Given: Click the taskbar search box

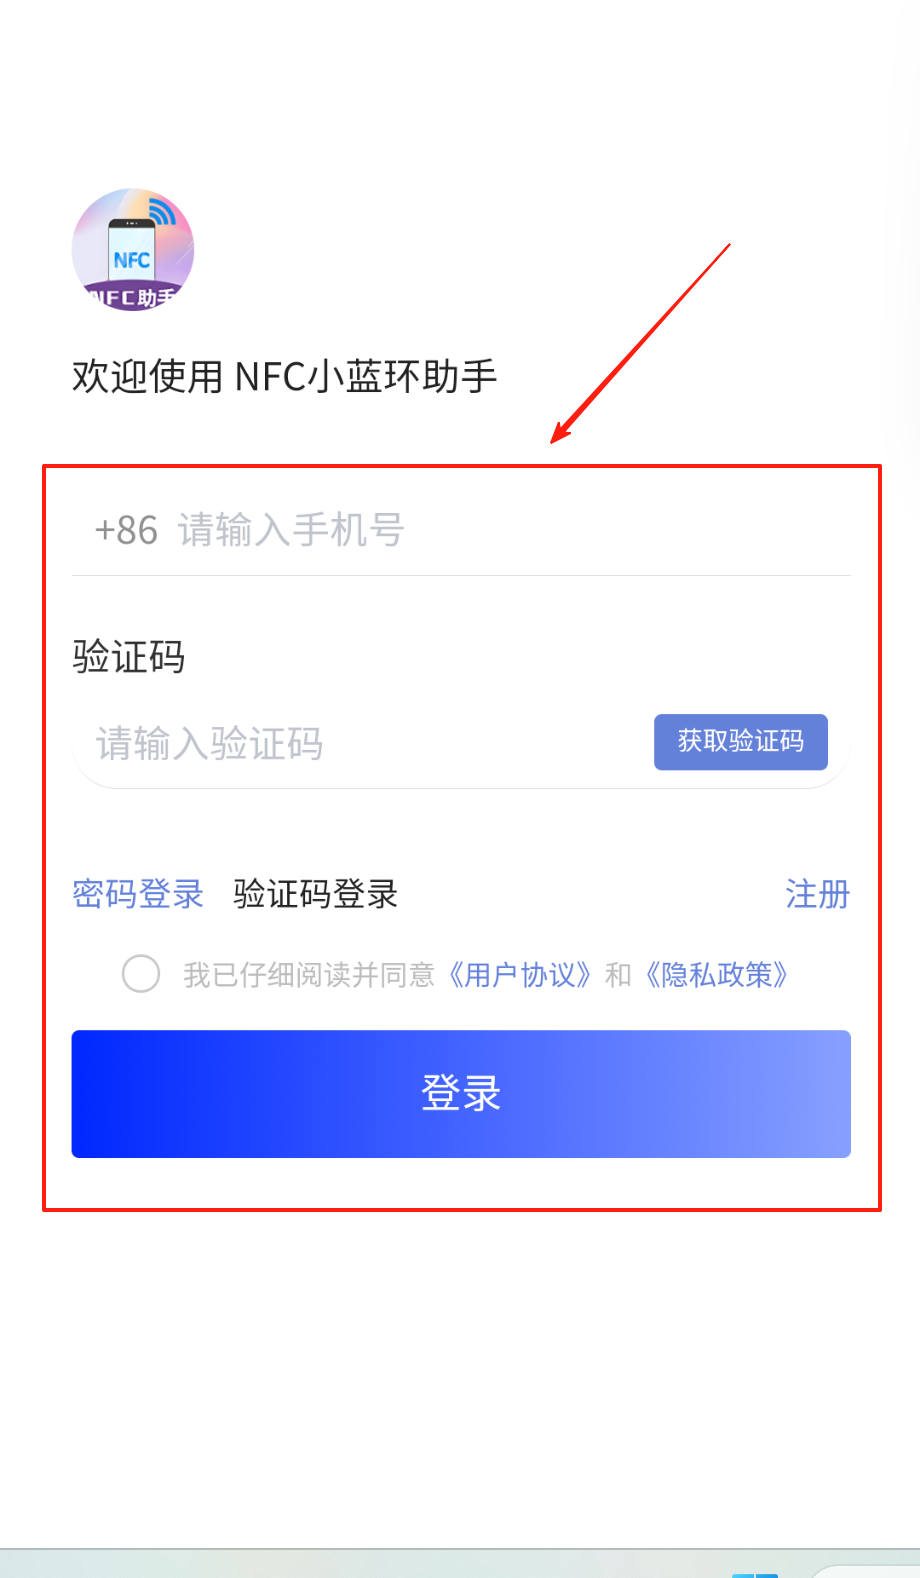Looking at the screenshot, I should 865,1572.
